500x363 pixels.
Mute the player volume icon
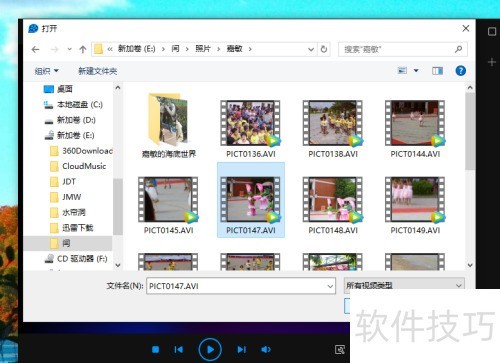[266, 349]
